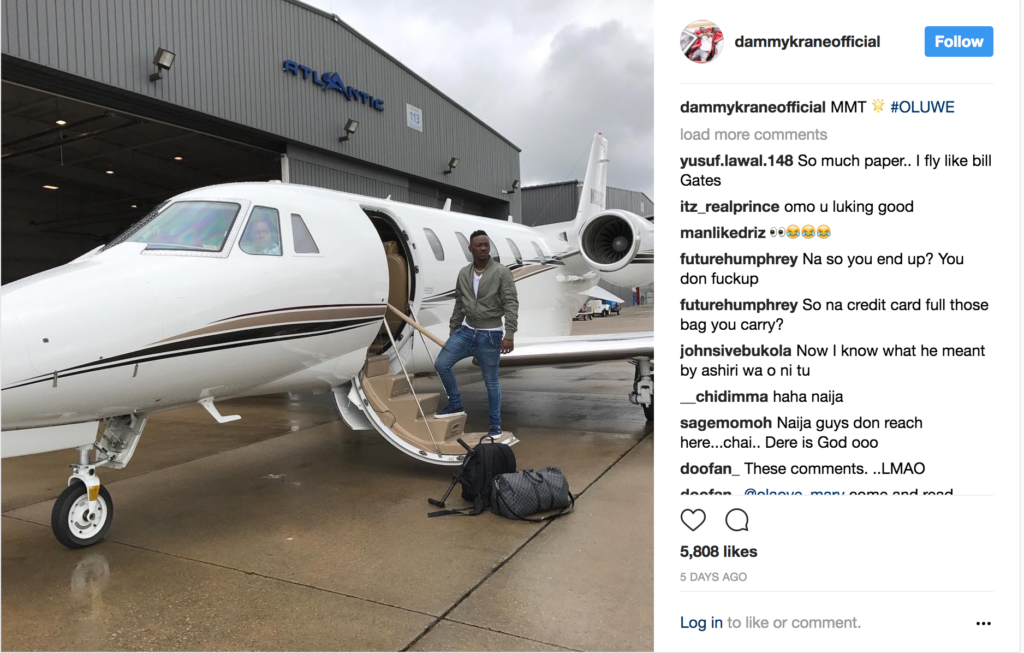Open the manlikedriz commenter profile
This screenshot has height=653, width=1024.
(x=722, y=233)
